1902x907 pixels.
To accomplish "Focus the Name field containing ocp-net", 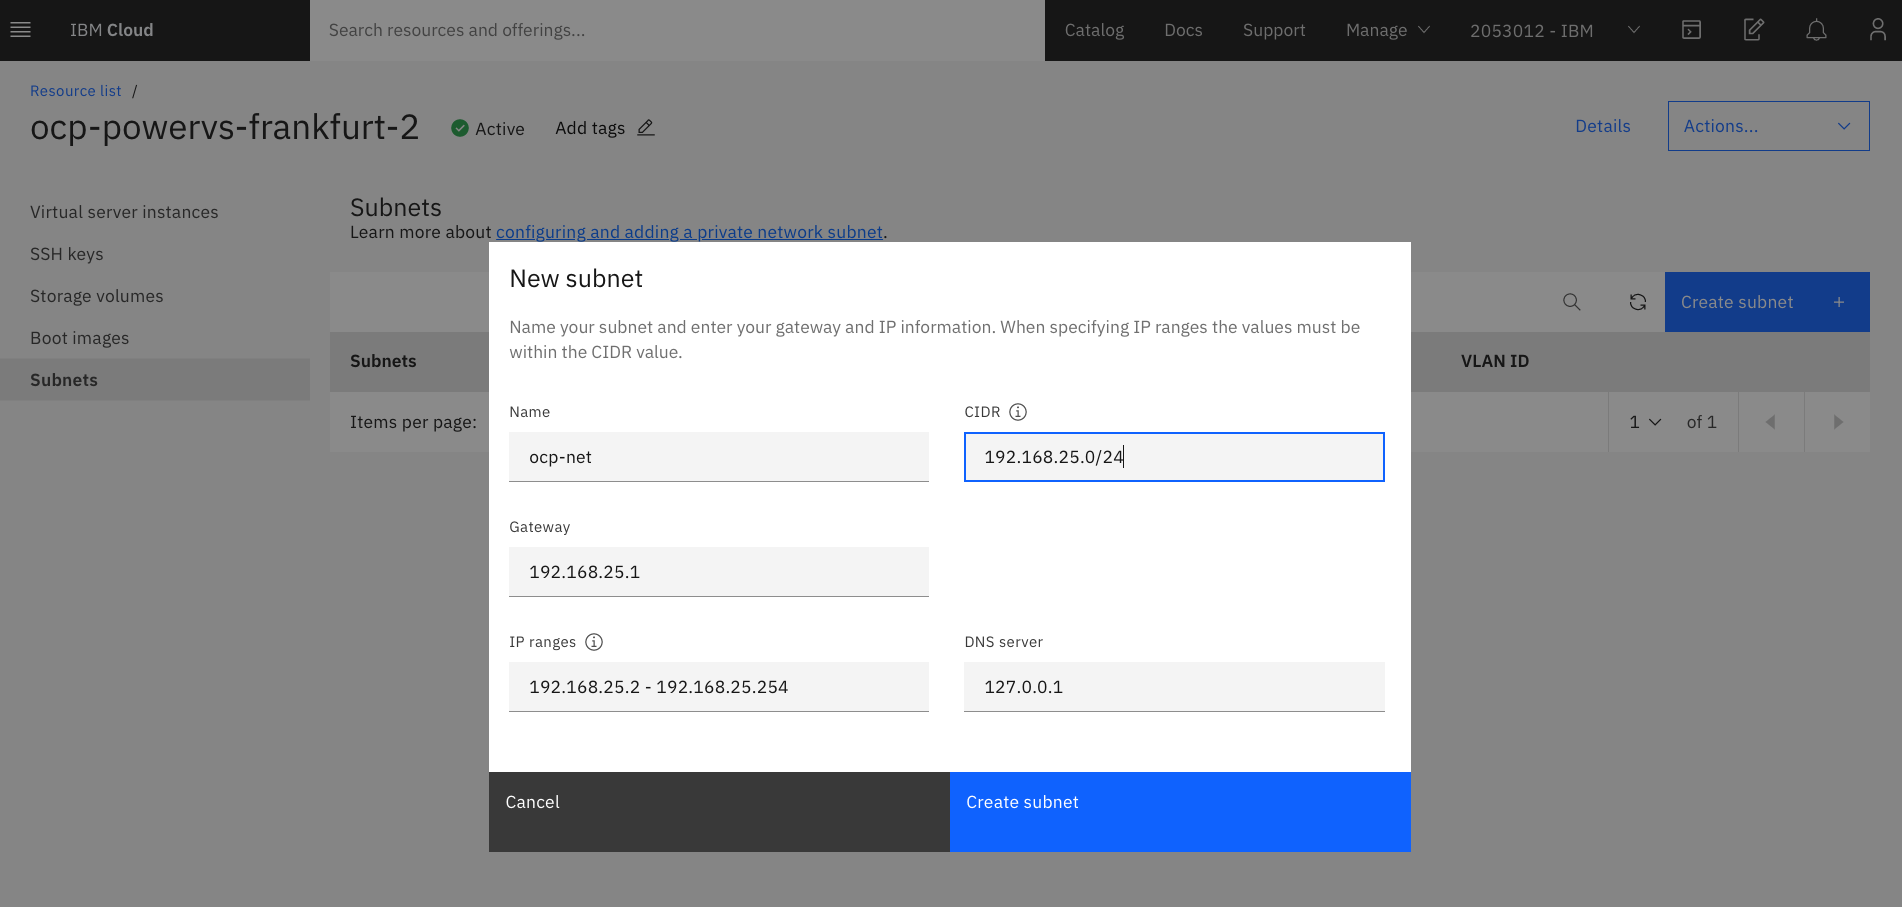I will coord(719,457).
